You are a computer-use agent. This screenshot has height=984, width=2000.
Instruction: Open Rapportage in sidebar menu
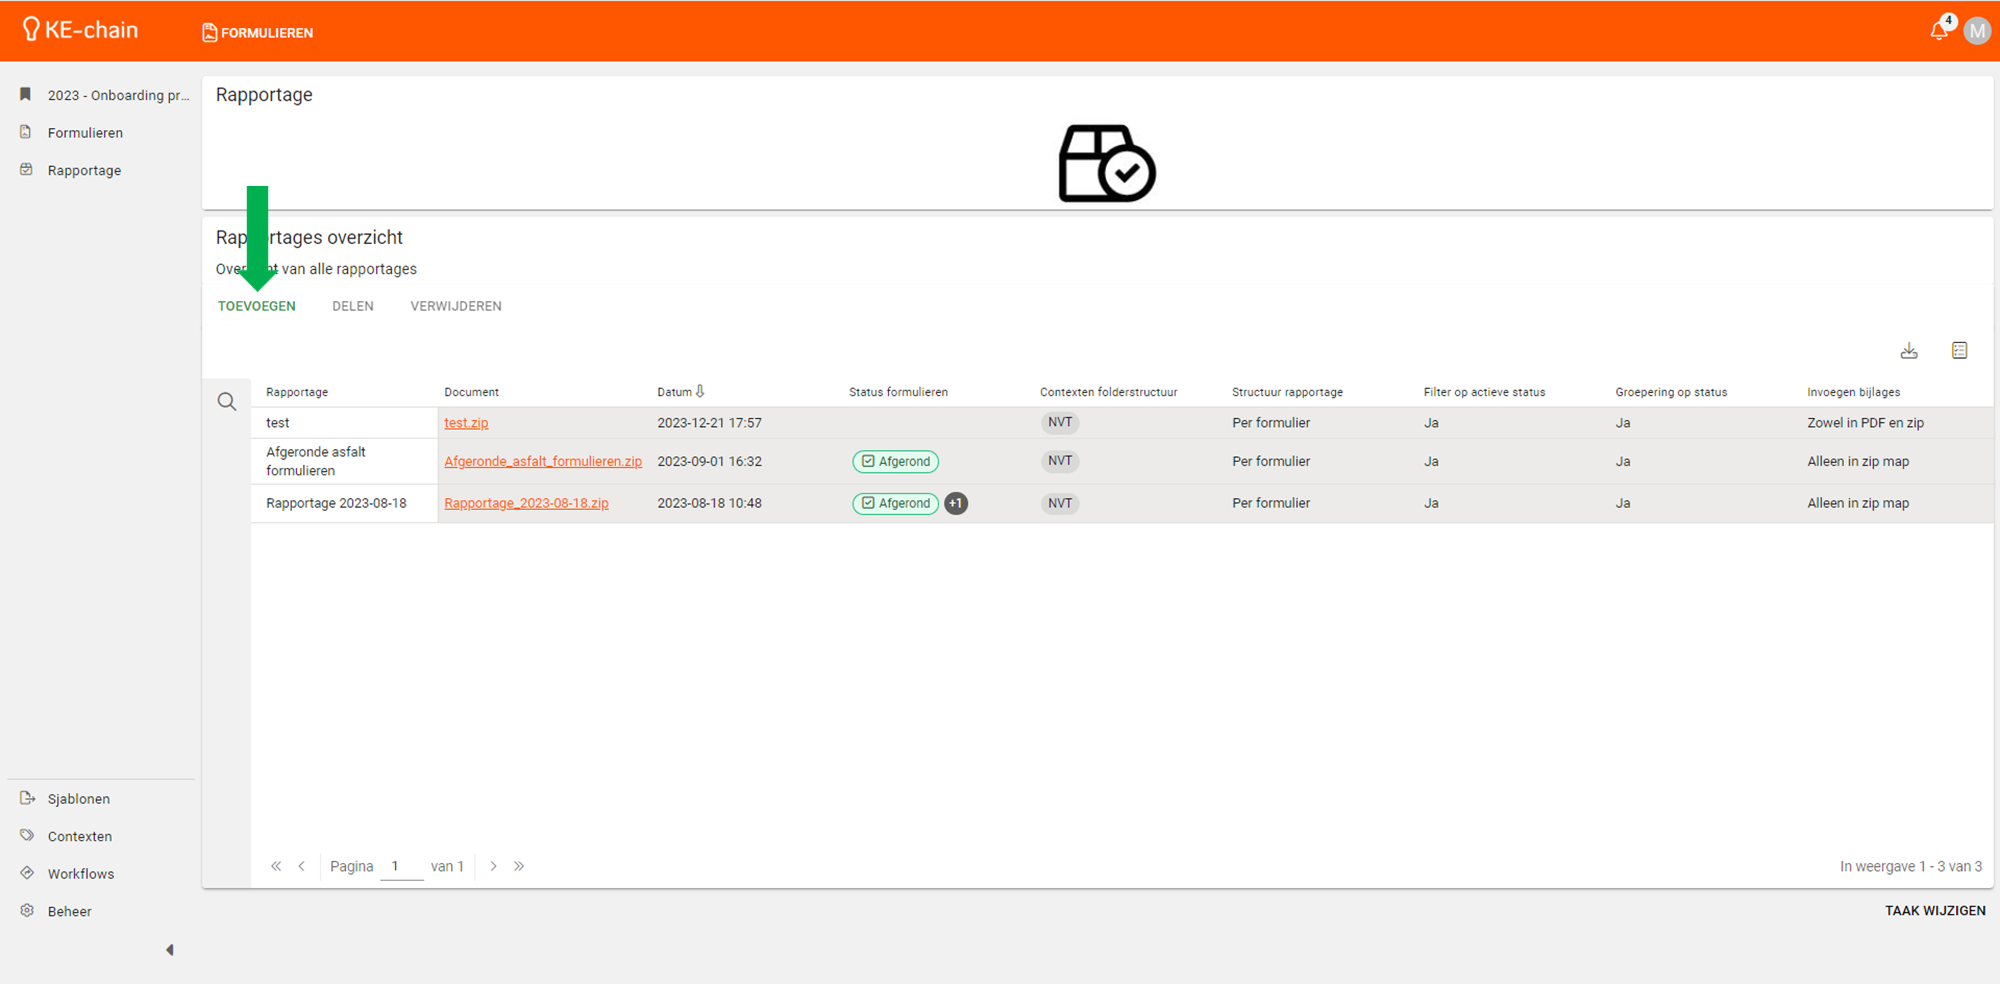[84, 171]
